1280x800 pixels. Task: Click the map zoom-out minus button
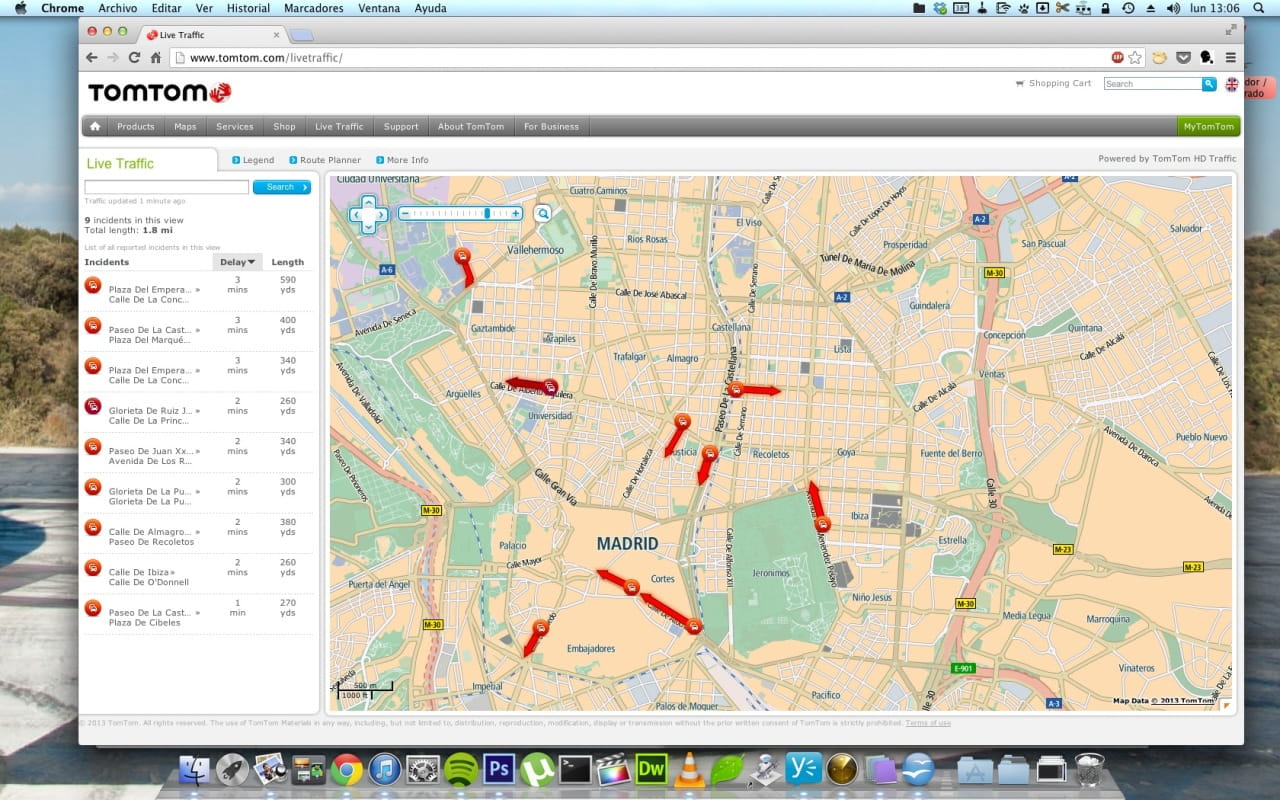point(405,213)
